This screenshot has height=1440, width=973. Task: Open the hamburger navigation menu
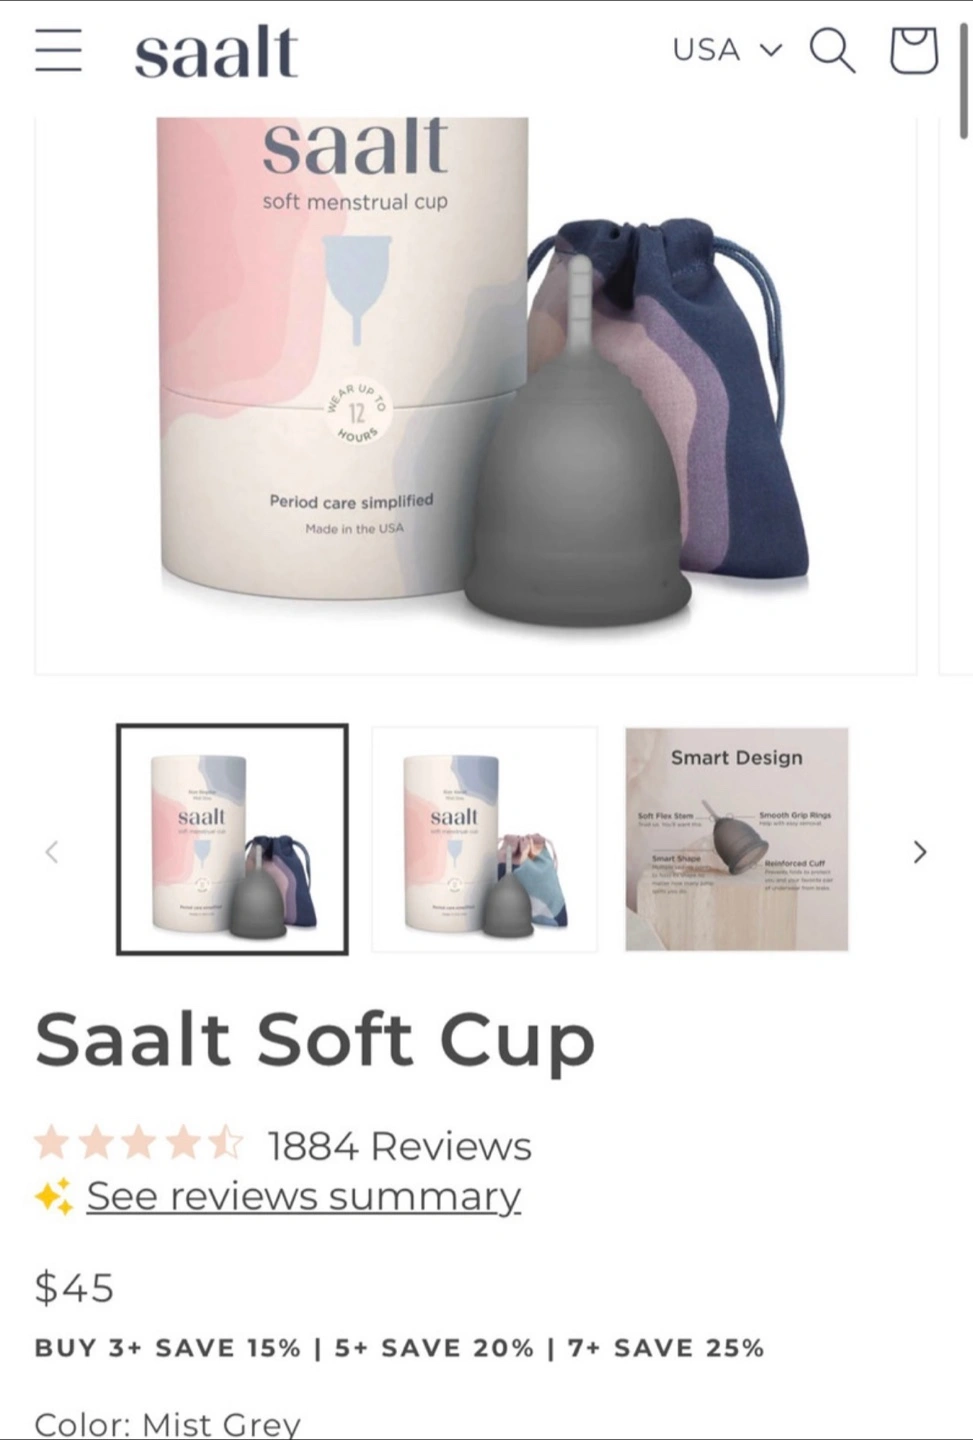click(x=58, y=50)
